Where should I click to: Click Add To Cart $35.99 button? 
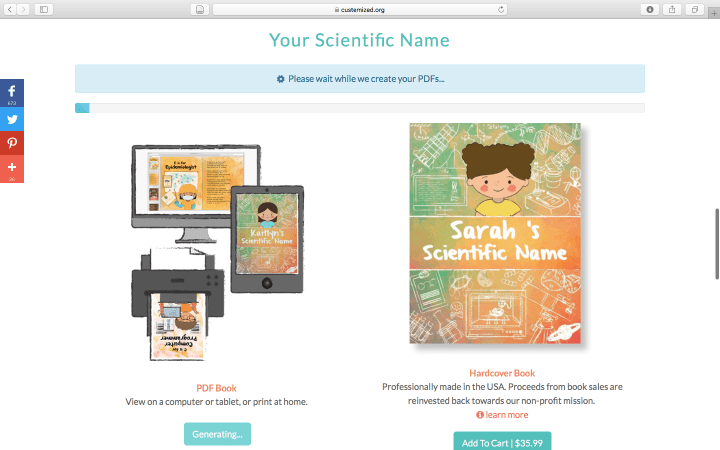point(502,442)
